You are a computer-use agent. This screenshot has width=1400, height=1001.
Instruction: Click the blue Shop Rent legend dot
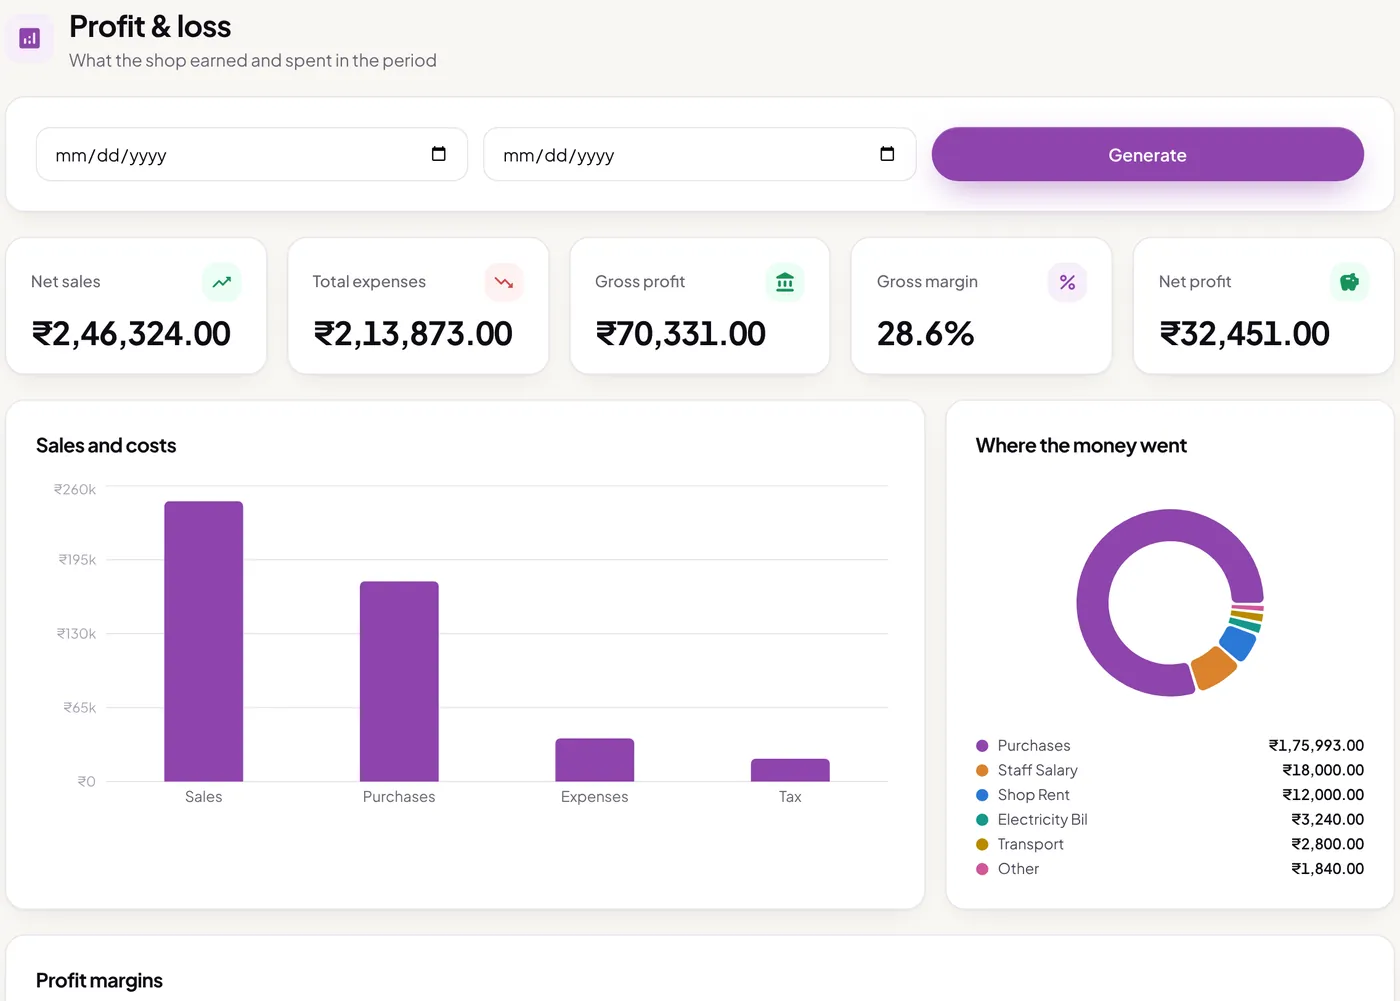click(982, 795)
